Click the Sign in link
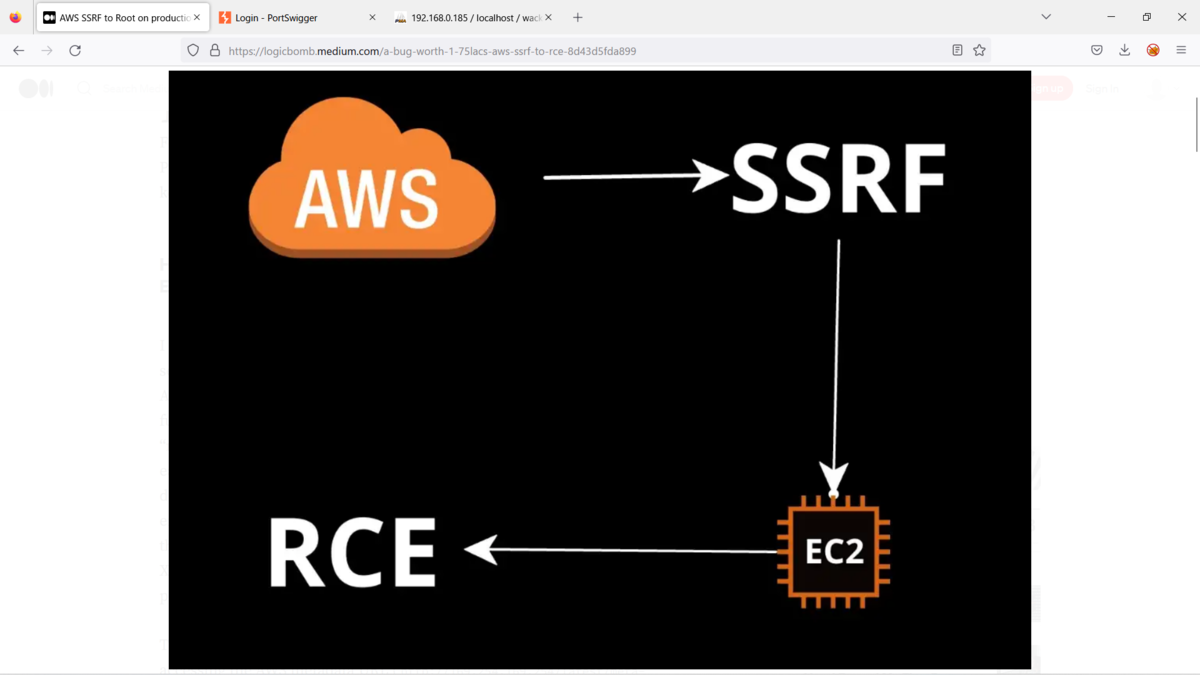The image size is (1200, 675). [1102, 89]
